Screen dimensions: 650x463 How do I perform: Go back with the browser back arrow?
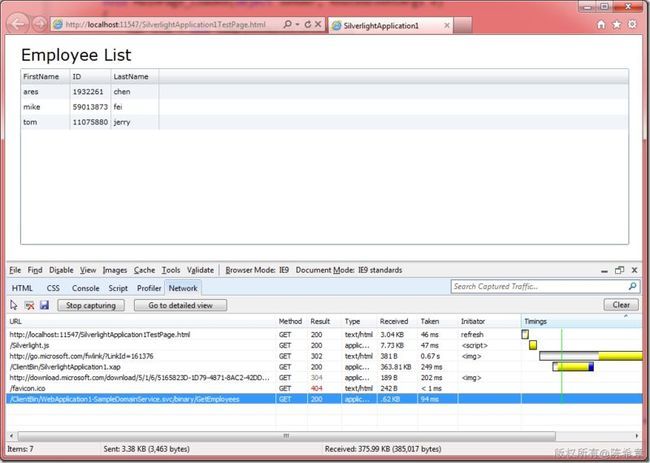click(18, 24)
